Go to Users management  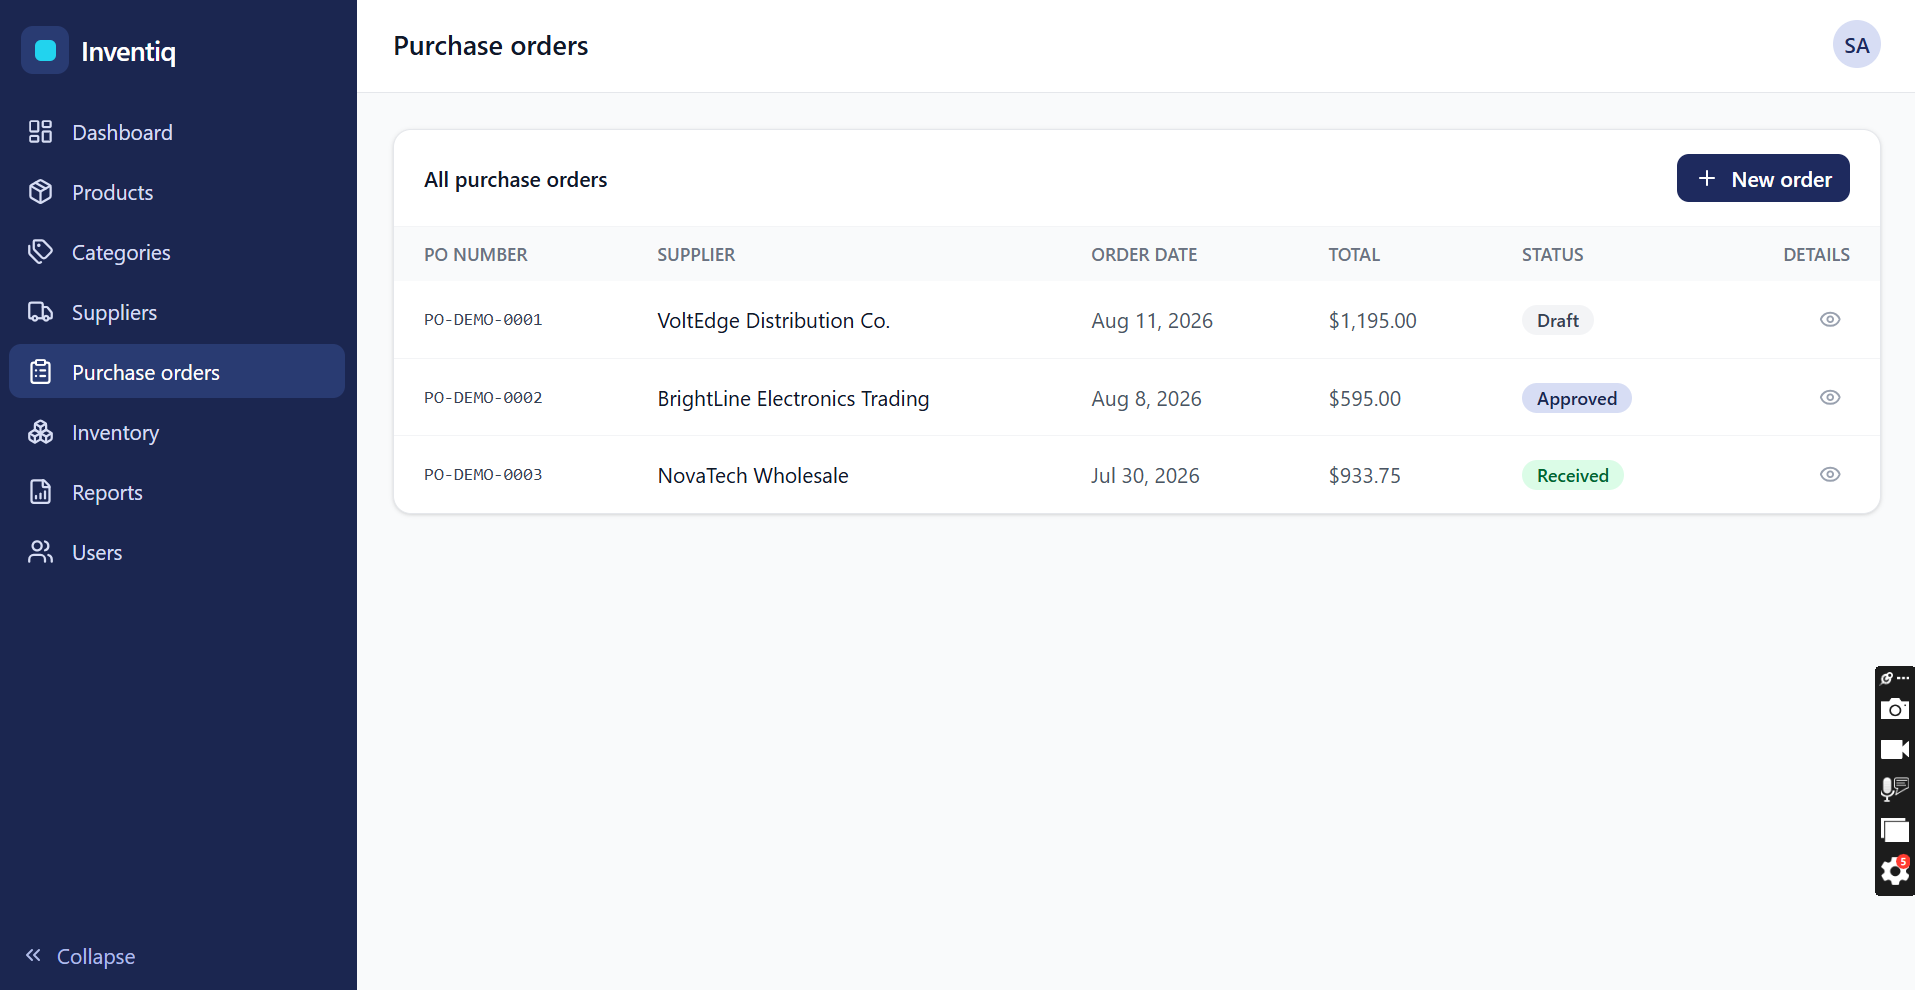[177, 552]
